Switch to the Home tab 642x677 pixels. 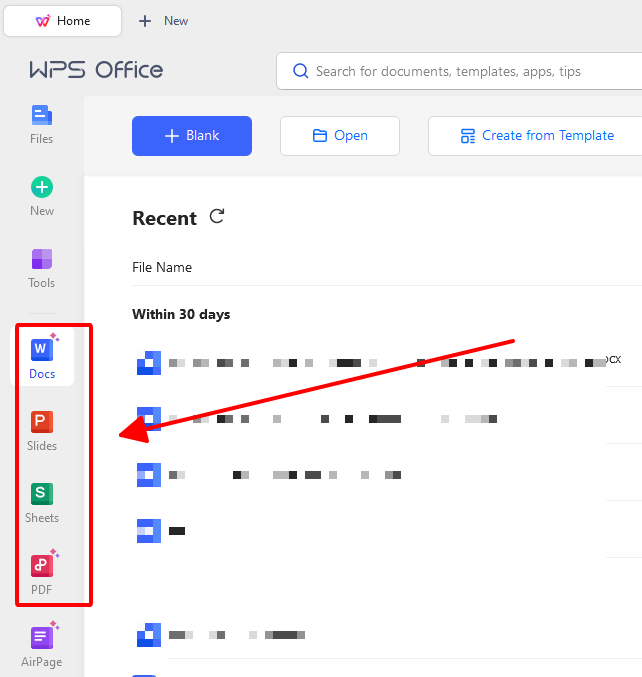(63, 21)
